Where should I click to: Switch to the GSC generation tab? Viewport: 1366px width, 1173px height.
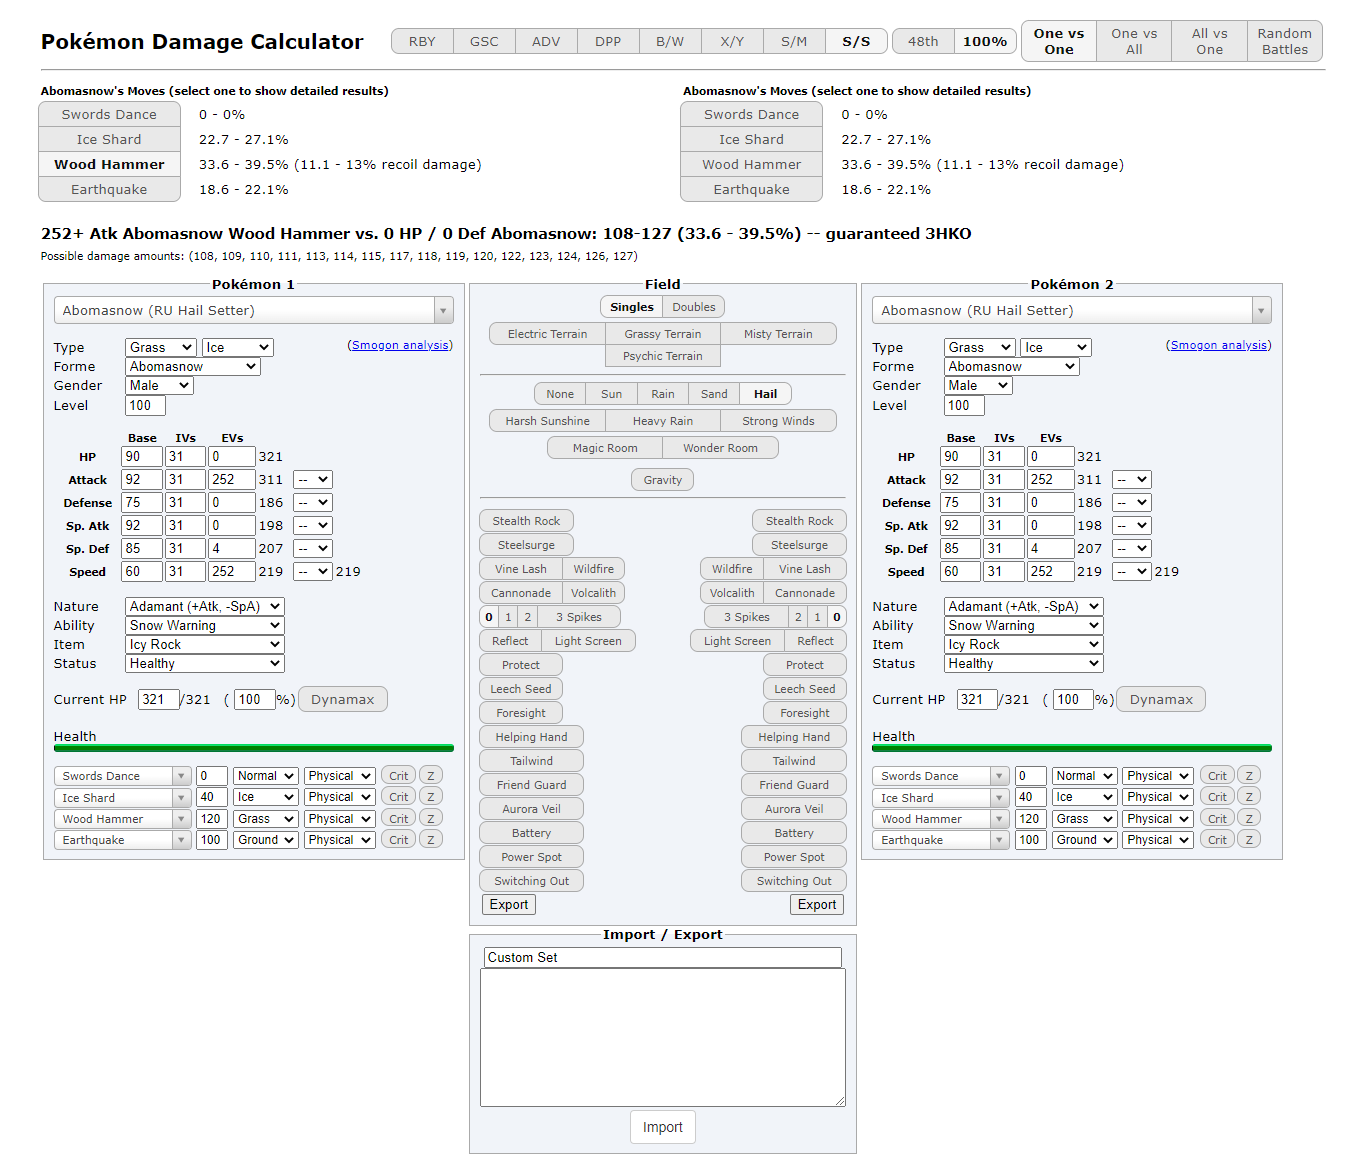pos(484,41)
